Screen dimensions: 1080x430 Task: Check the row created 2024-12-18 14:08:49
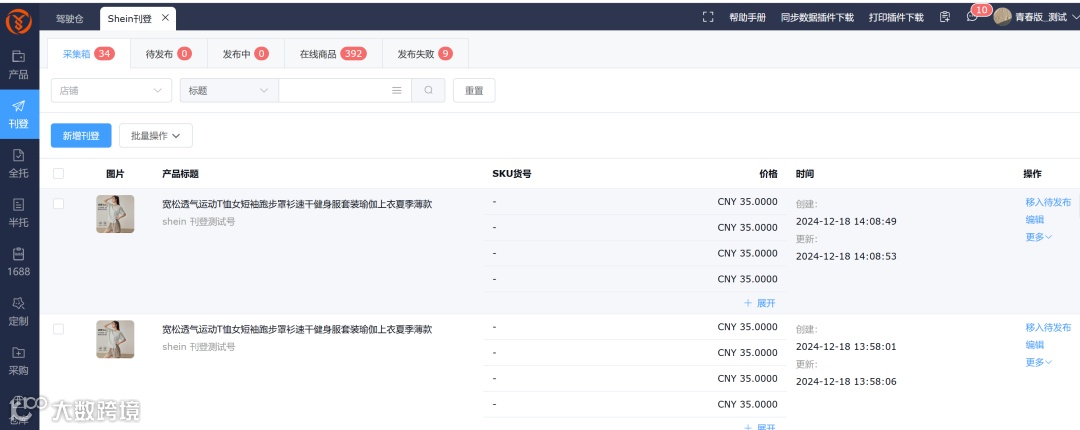click(59, 203)
